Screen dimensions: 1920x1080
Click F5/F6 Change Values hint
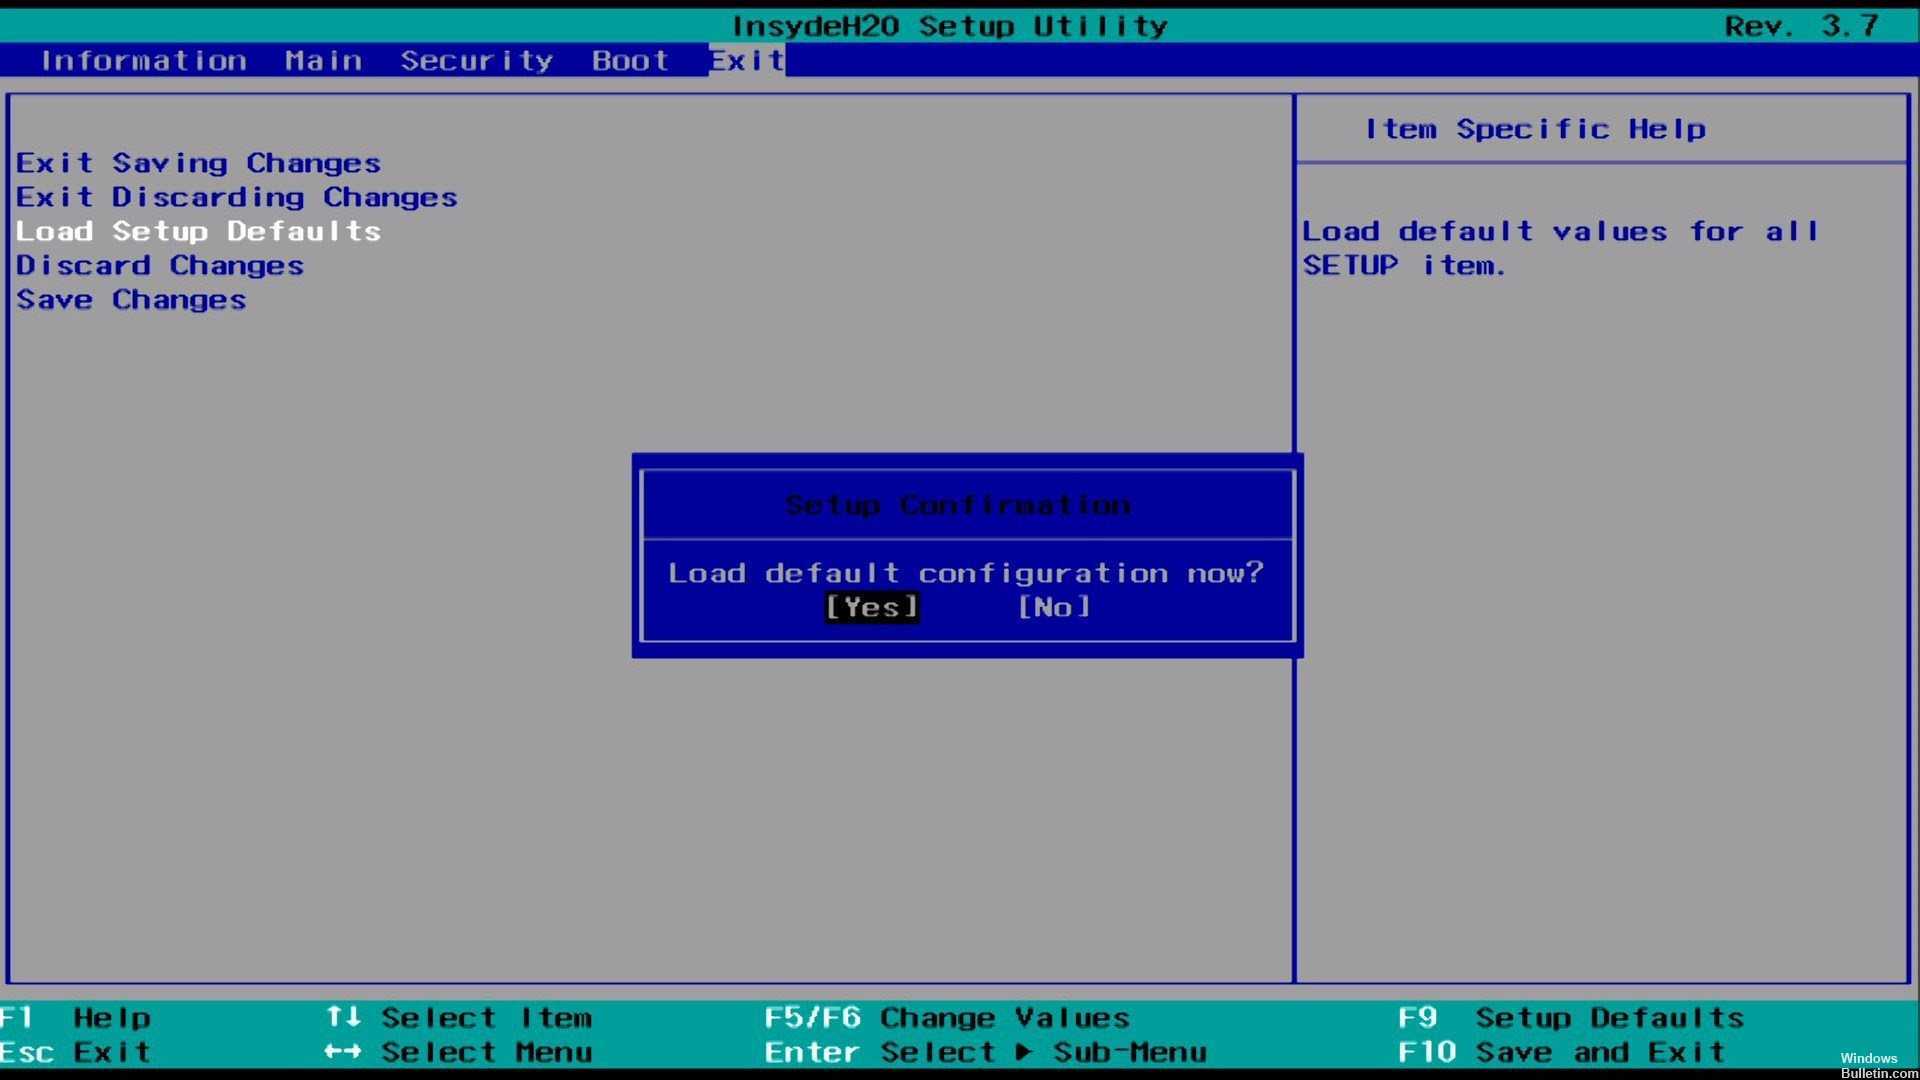click(x=946, y=1018)
